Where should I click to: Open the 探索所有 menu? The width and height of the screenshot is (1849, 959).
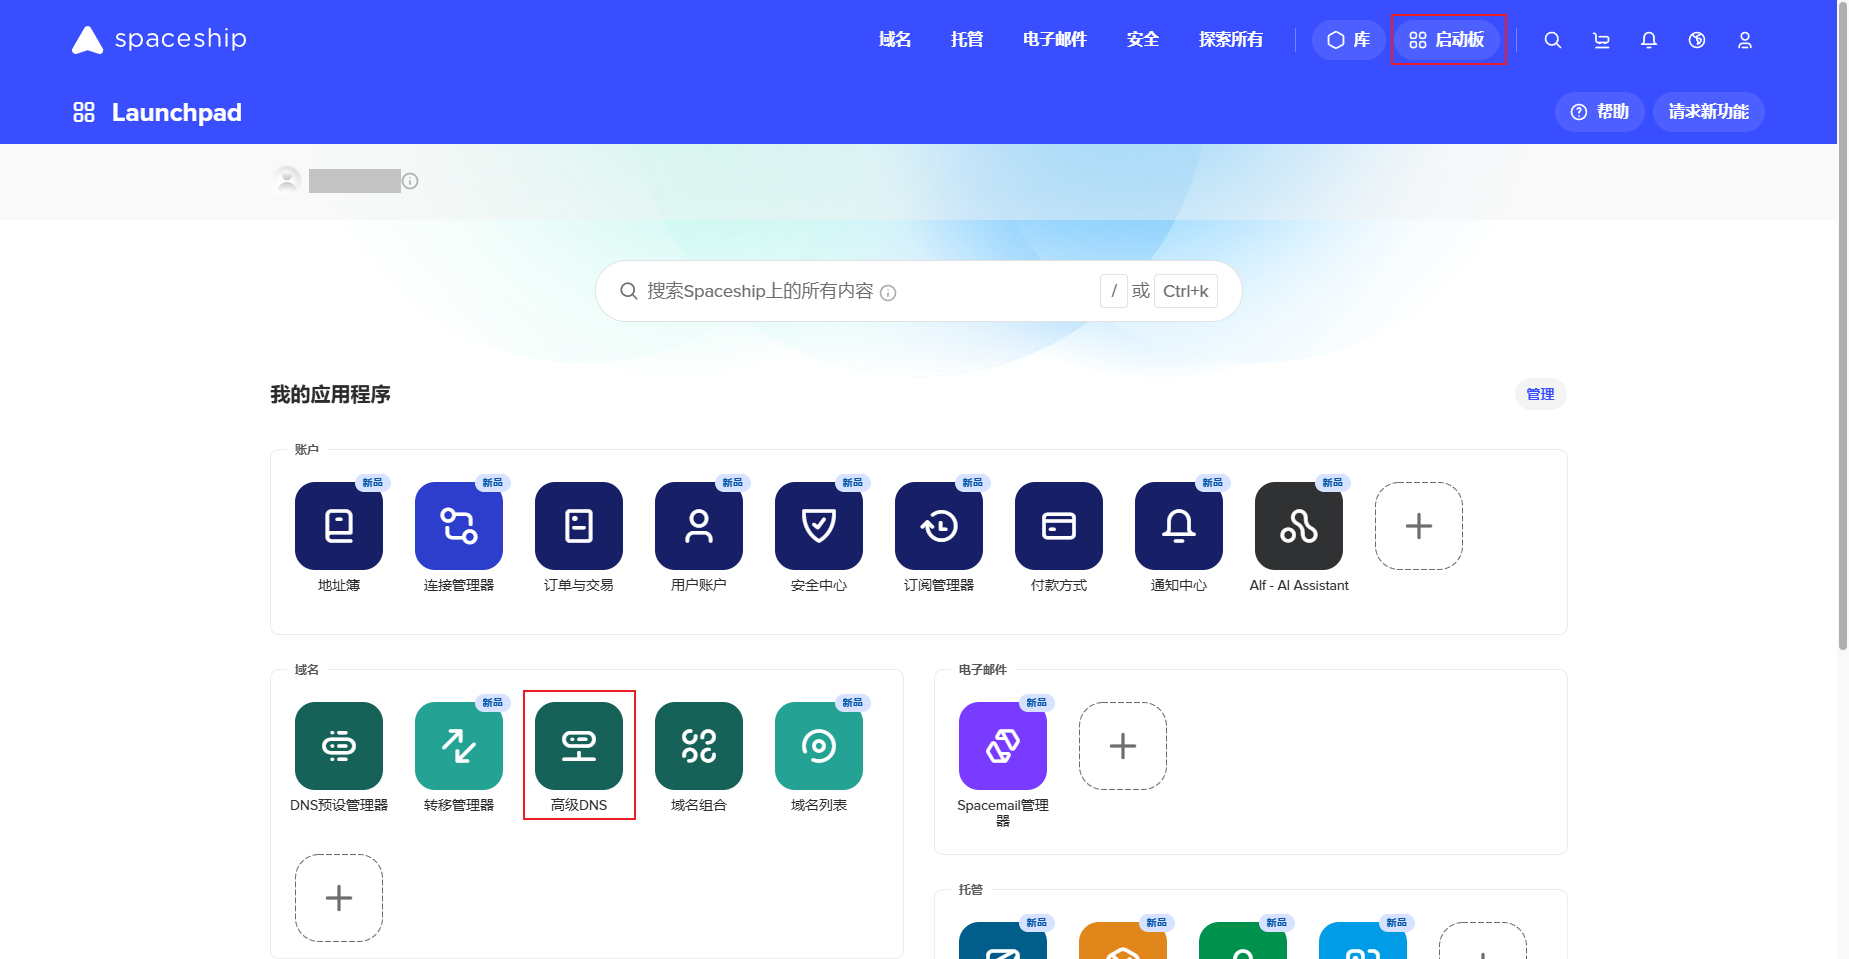pos(1231,40)
